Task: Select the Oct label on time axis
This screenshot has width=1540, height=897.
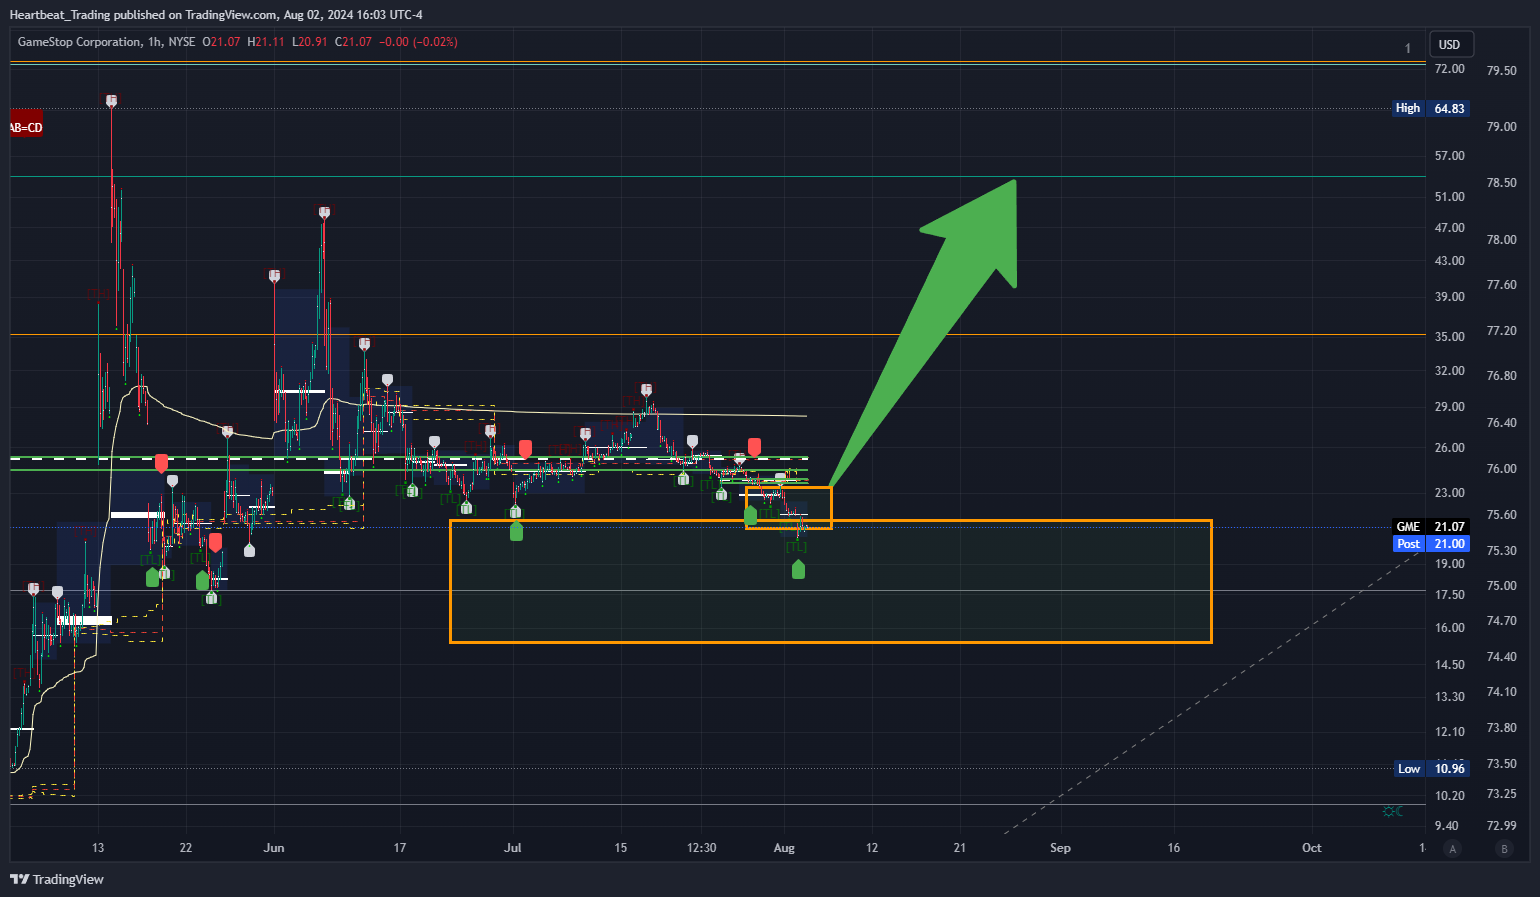Action: 1311,848
